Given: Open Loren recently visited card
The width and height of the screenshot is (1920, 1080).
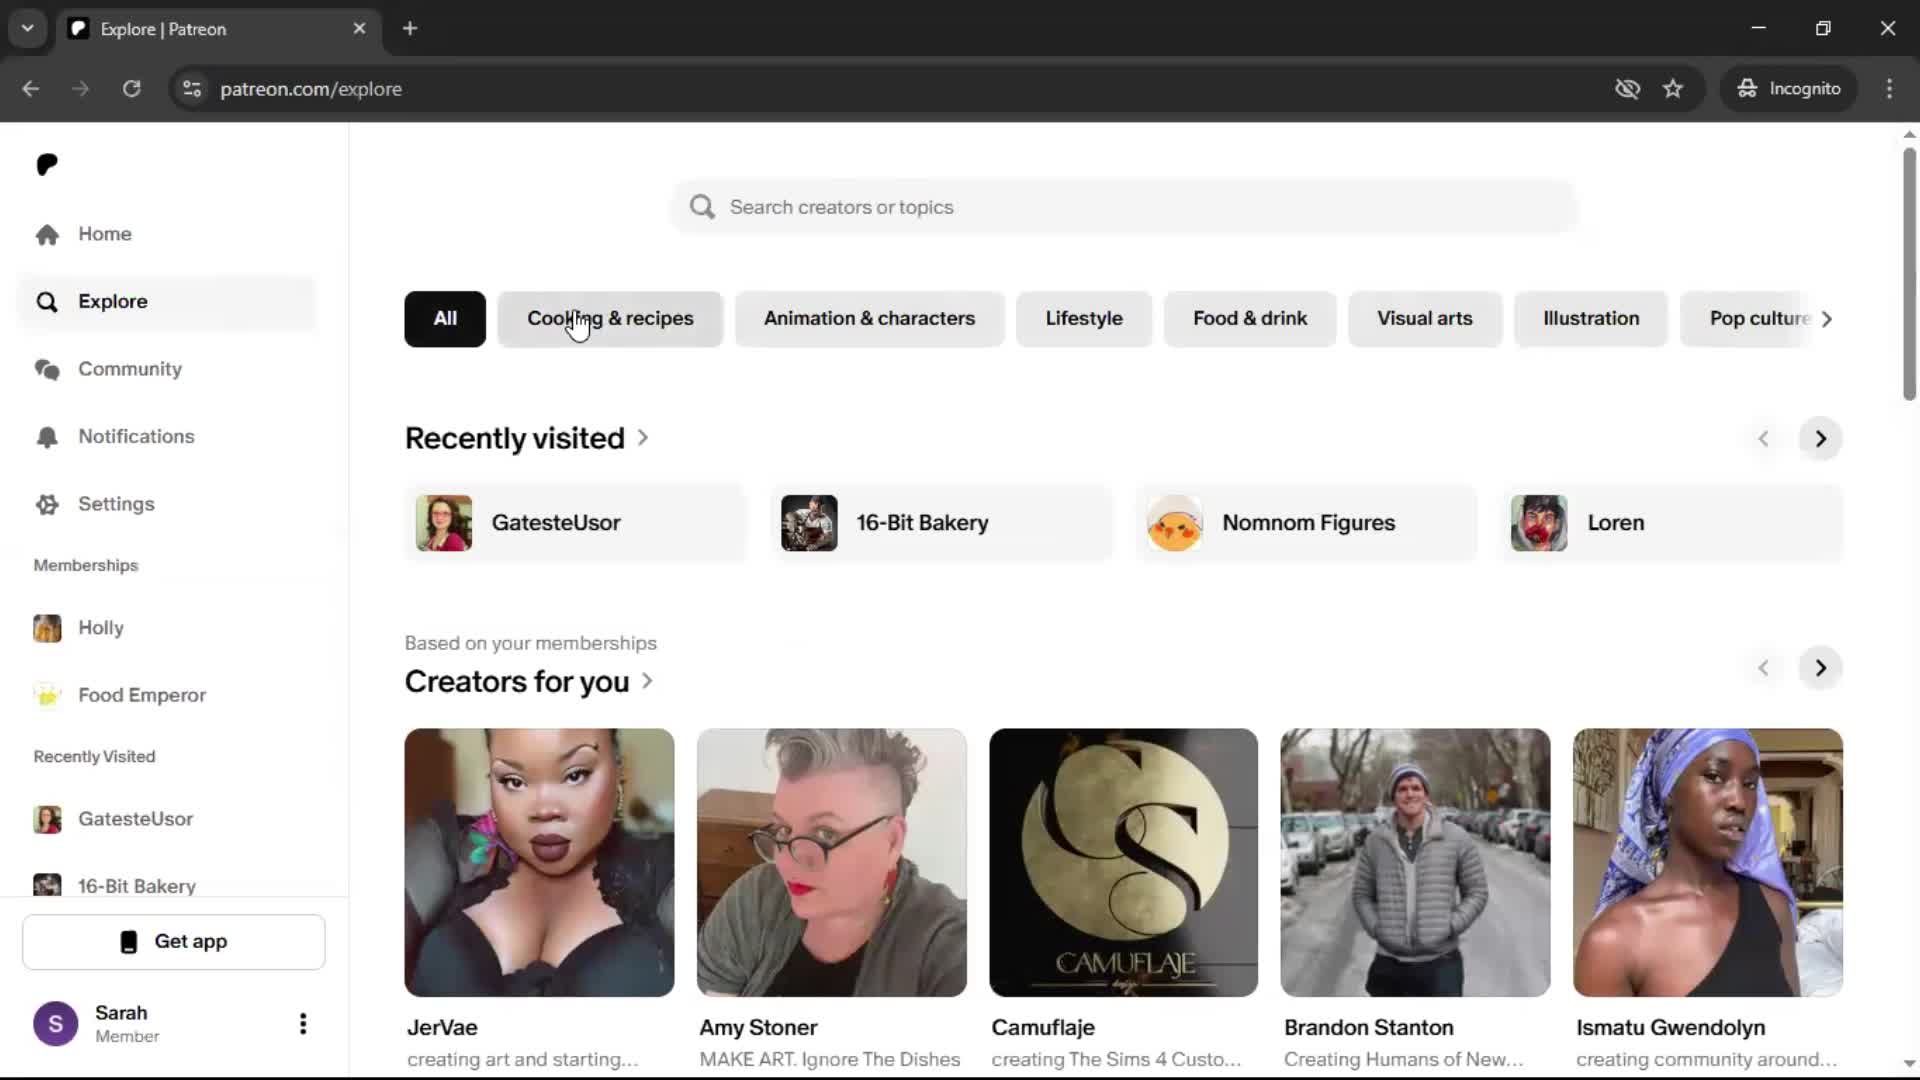Looking at the screenshot, I should pyautogui.click(x=1672, y=523).
